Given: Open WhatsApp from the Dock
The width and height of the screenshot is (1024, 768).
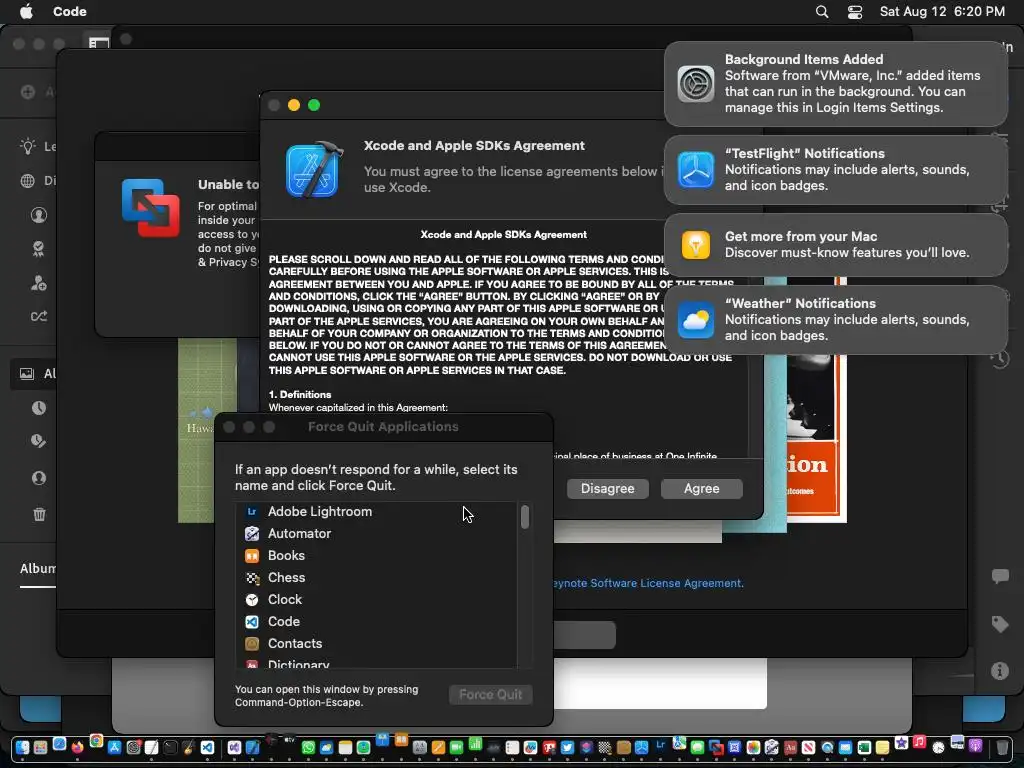Looking at the screenshot, I should [x=308, y=748].
